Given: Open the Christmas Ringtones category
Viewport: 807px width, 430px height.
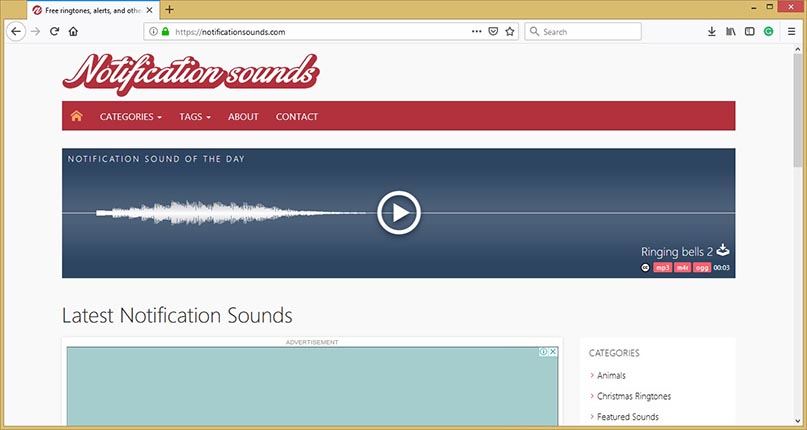Looking at the screenshot, I should (634, 396).
